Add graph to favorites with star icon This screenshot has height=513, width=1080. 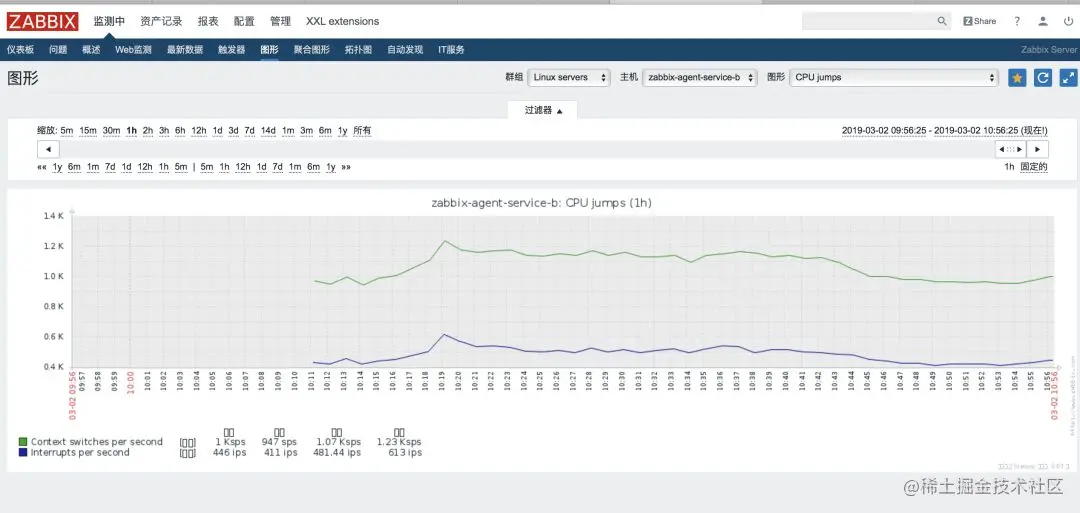(x=1017, y=78)
